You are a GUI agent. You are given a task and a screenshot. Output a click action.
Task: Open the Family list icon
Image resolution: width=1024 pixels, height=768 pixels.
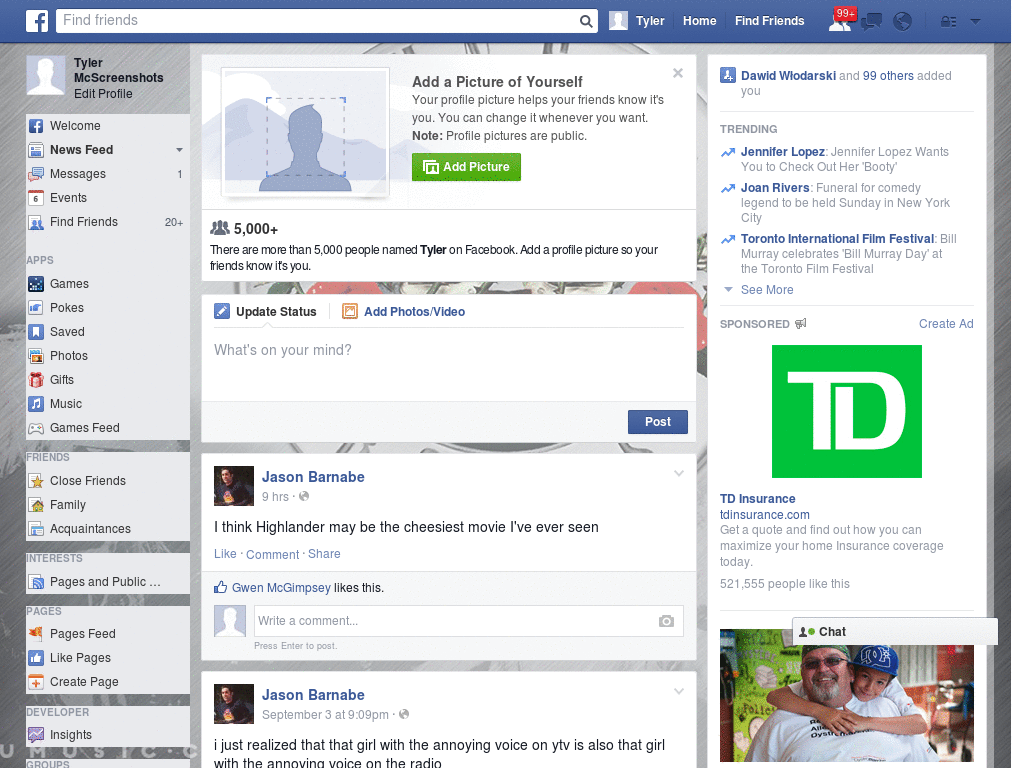pos(36,505)
